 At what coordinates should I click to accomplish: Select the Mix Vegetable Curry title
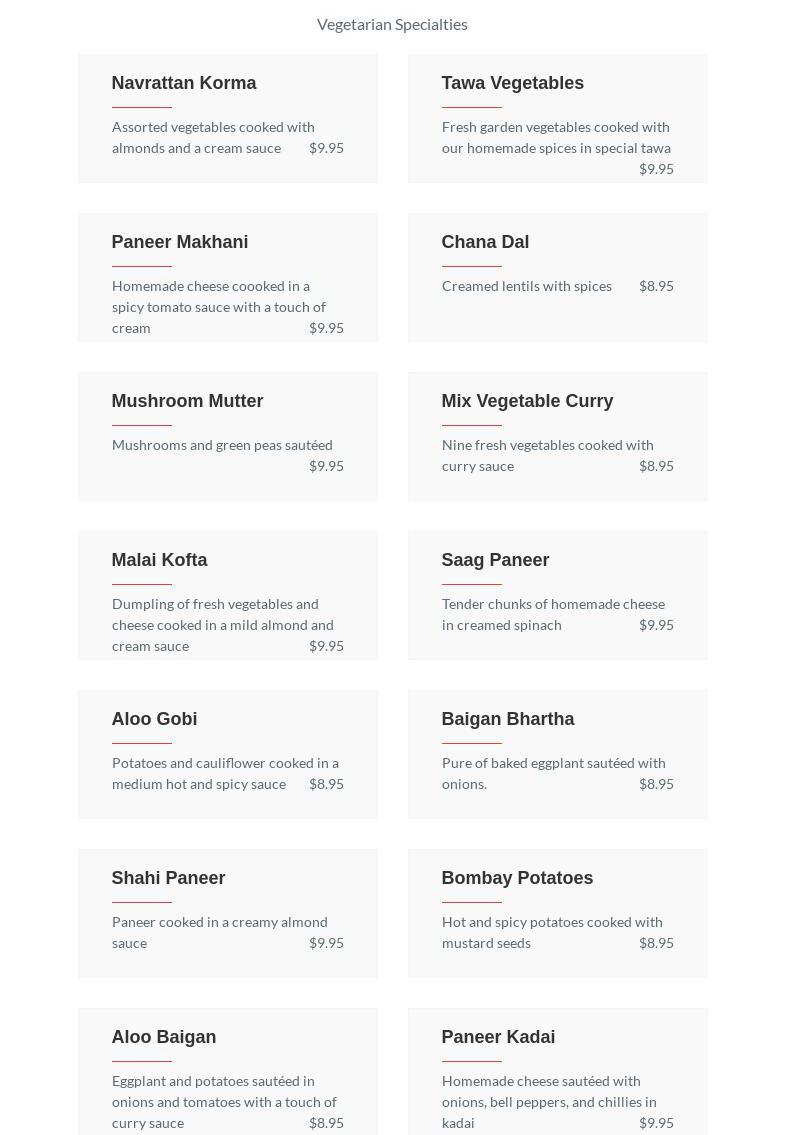(x=527, y=401)
